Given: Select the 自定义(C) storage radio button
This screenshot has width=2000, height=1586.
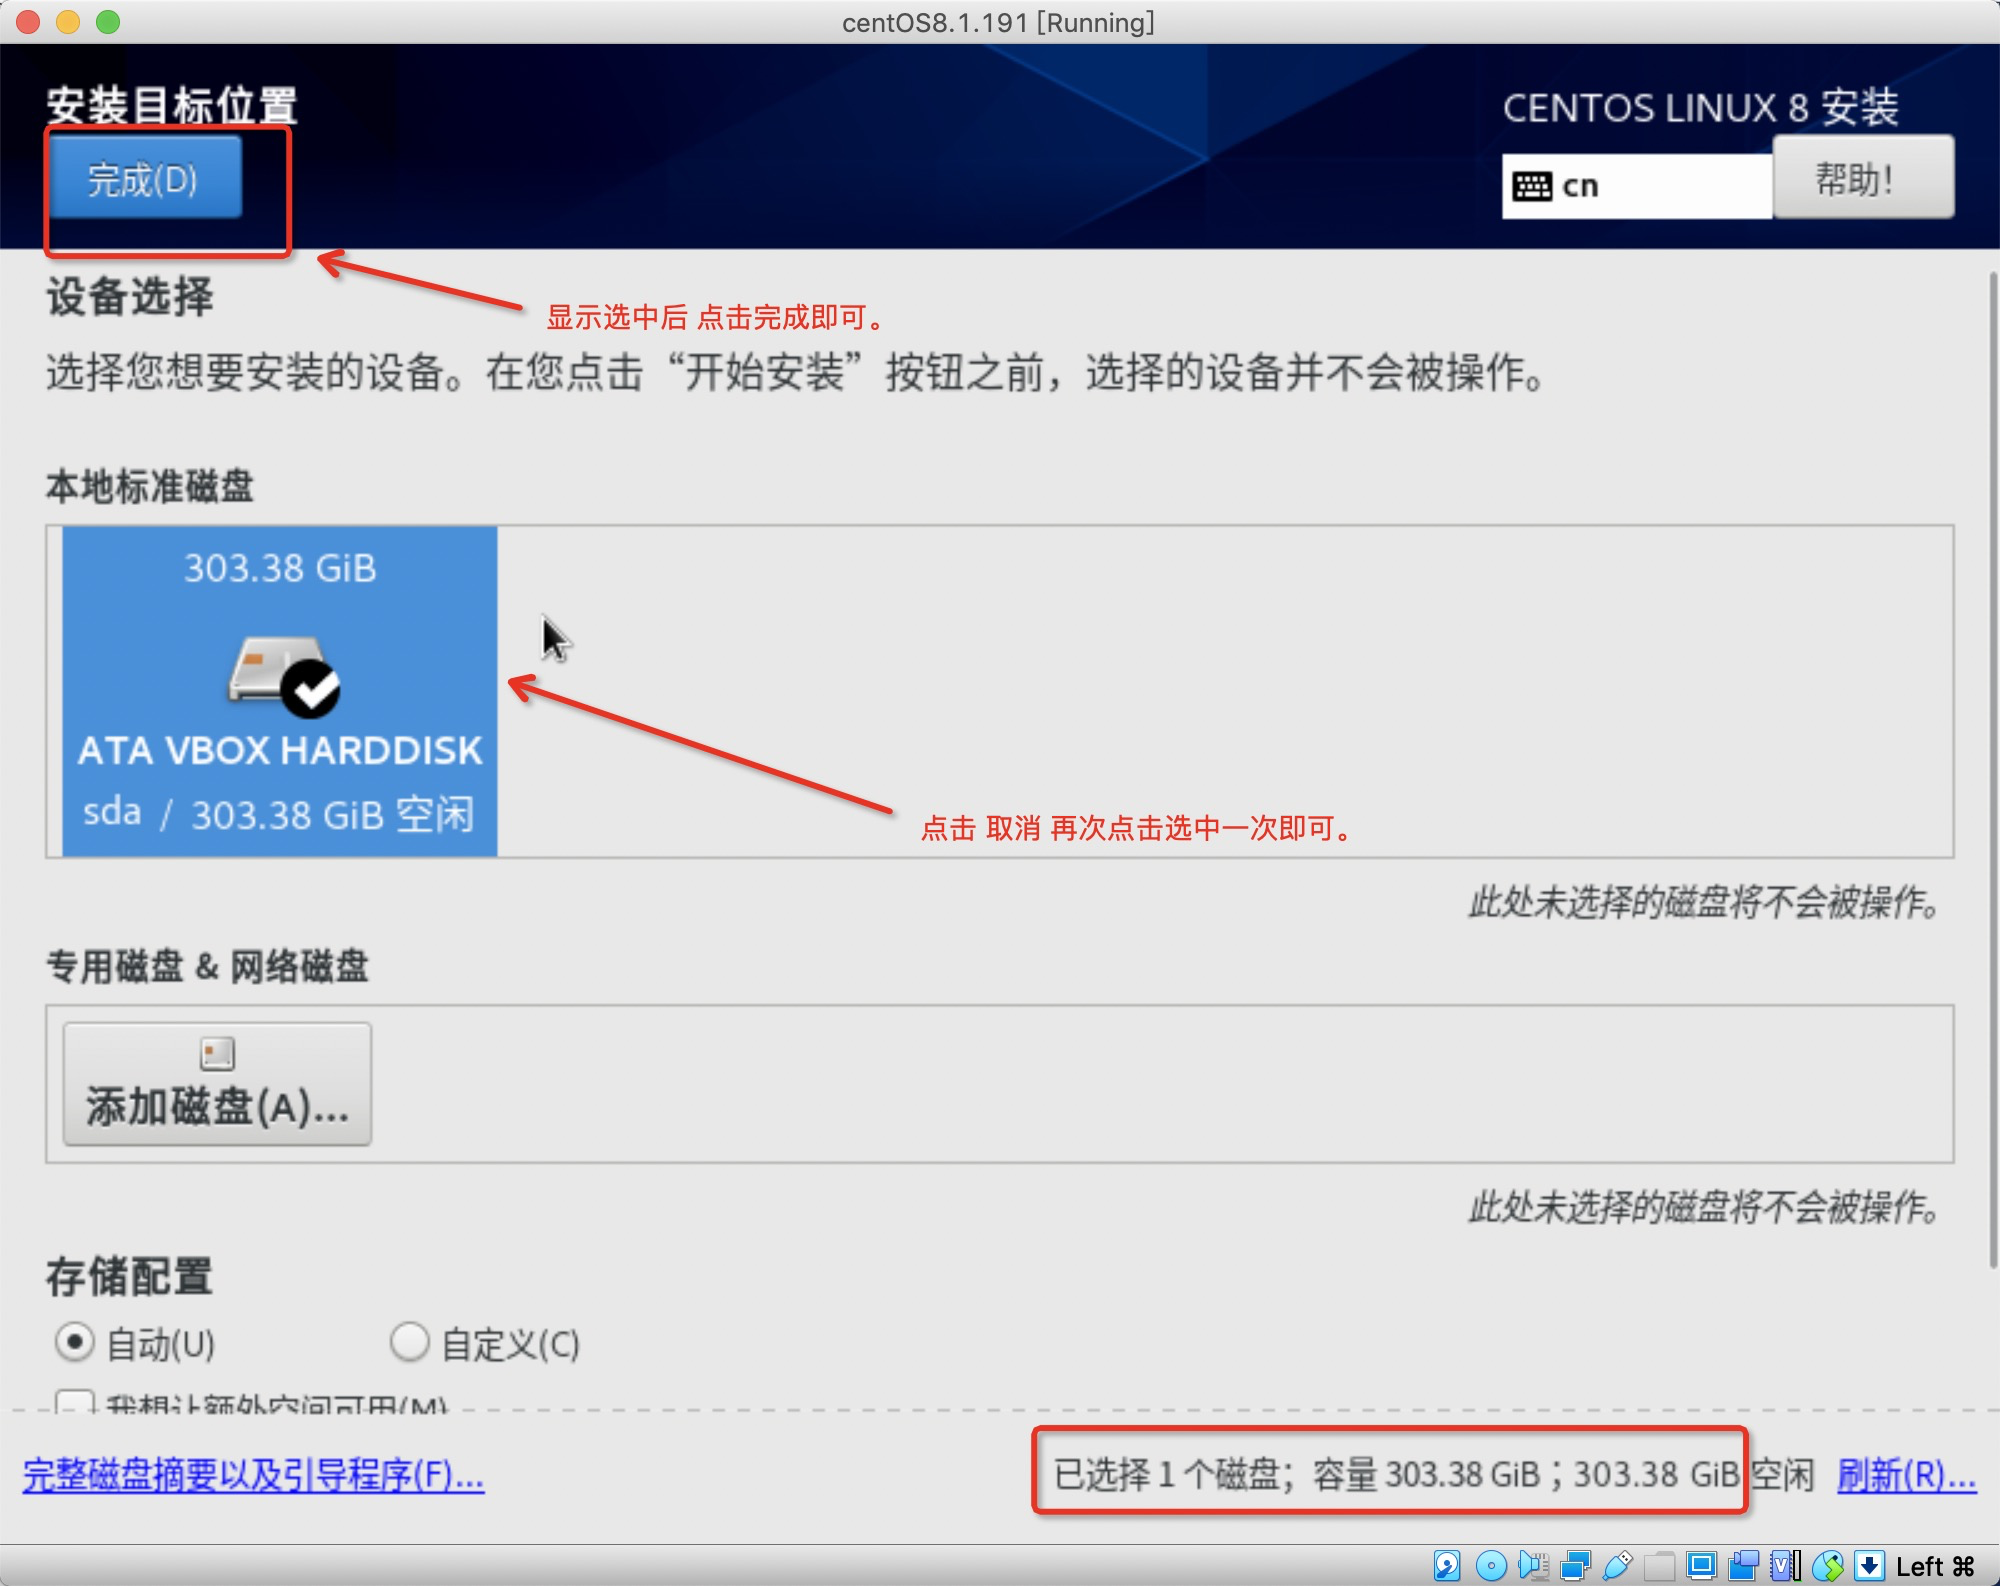Looking at the screenshot, I should tap(409, 1342).
